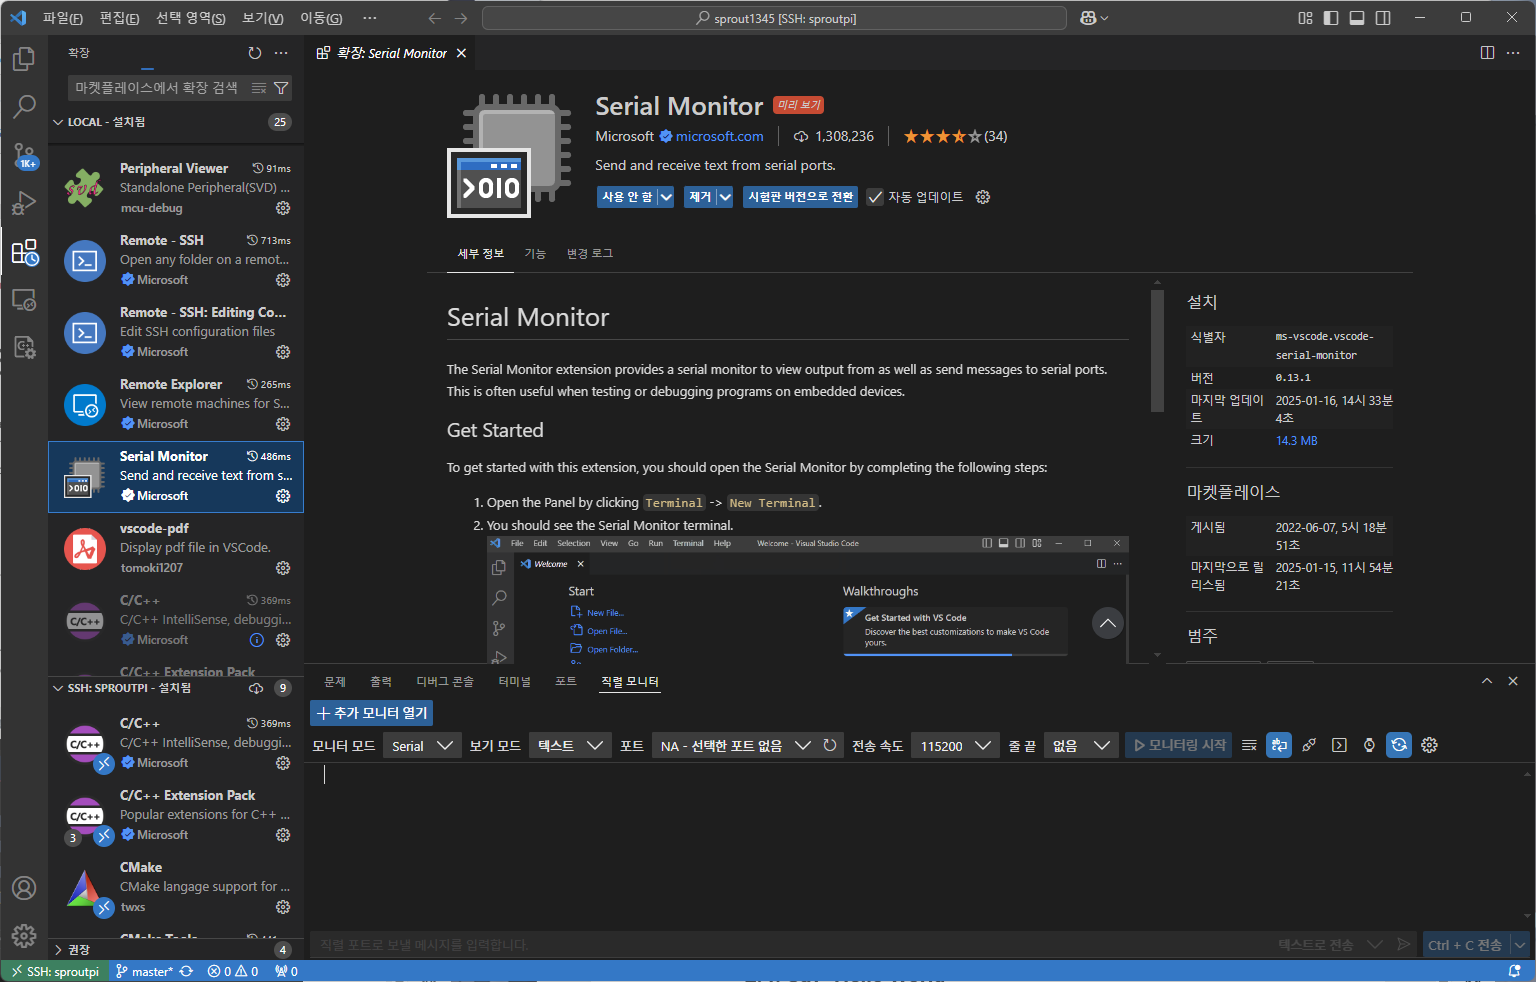The image size is (1536, 982).
Task: Toggle the 자동 업데이트 checkbox
Action: tap(875, 197)
